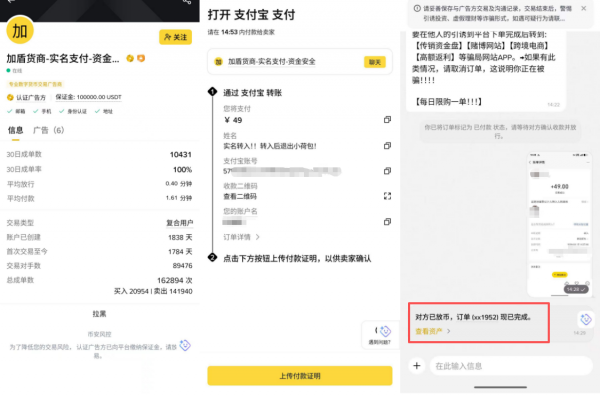Image resolution: width=600 pixels, height=396 pixels.
Task: Tap the 保证金: 100000.00 USDT text
Action: pyautogui.click(x=88, y=97)
